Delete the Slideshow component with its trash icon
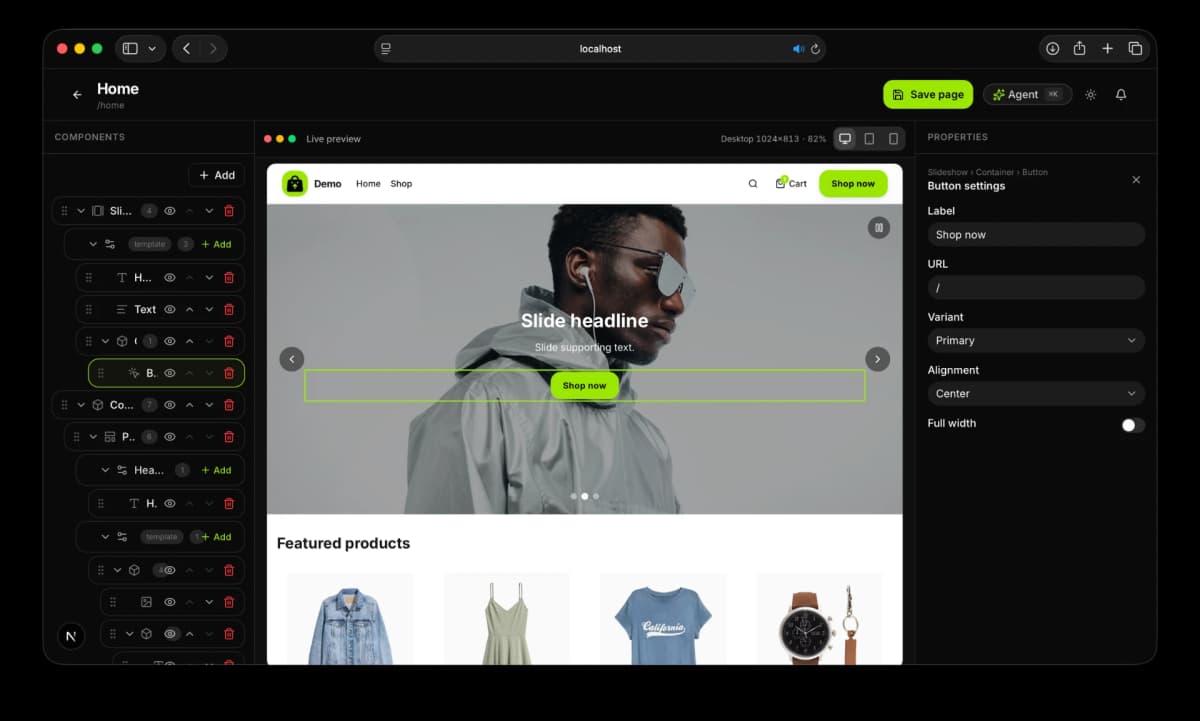This screenshot has width=1200, height=721. tap(229, 211)
